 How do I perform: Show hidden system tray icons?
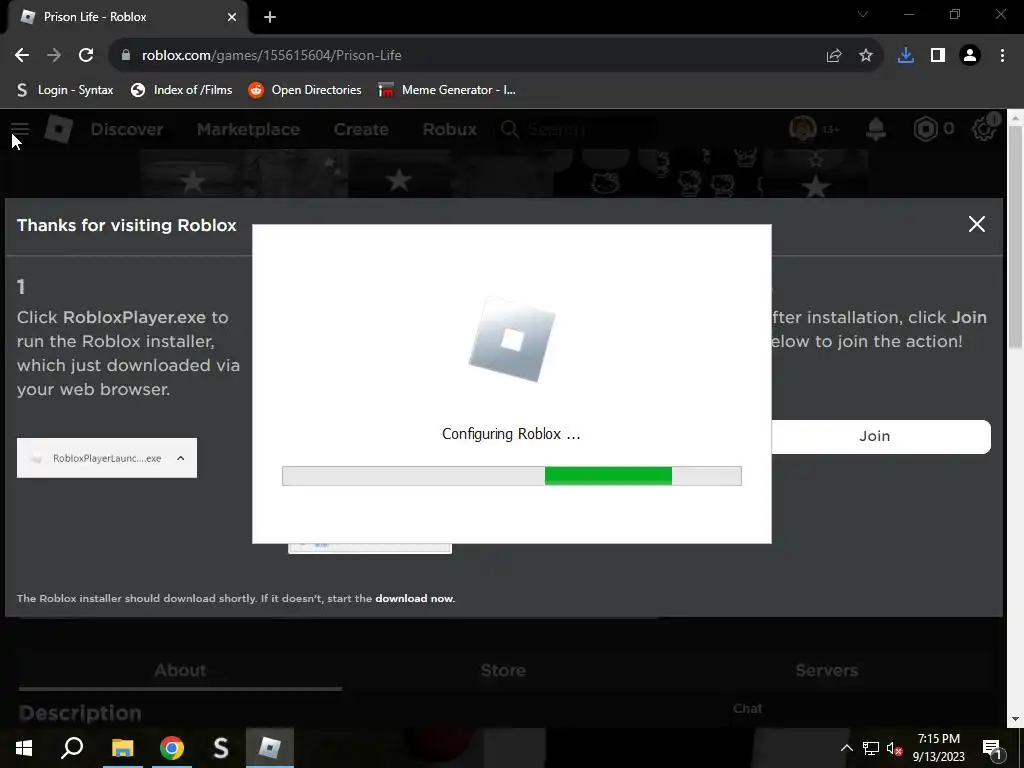click(x=846, y=748)
